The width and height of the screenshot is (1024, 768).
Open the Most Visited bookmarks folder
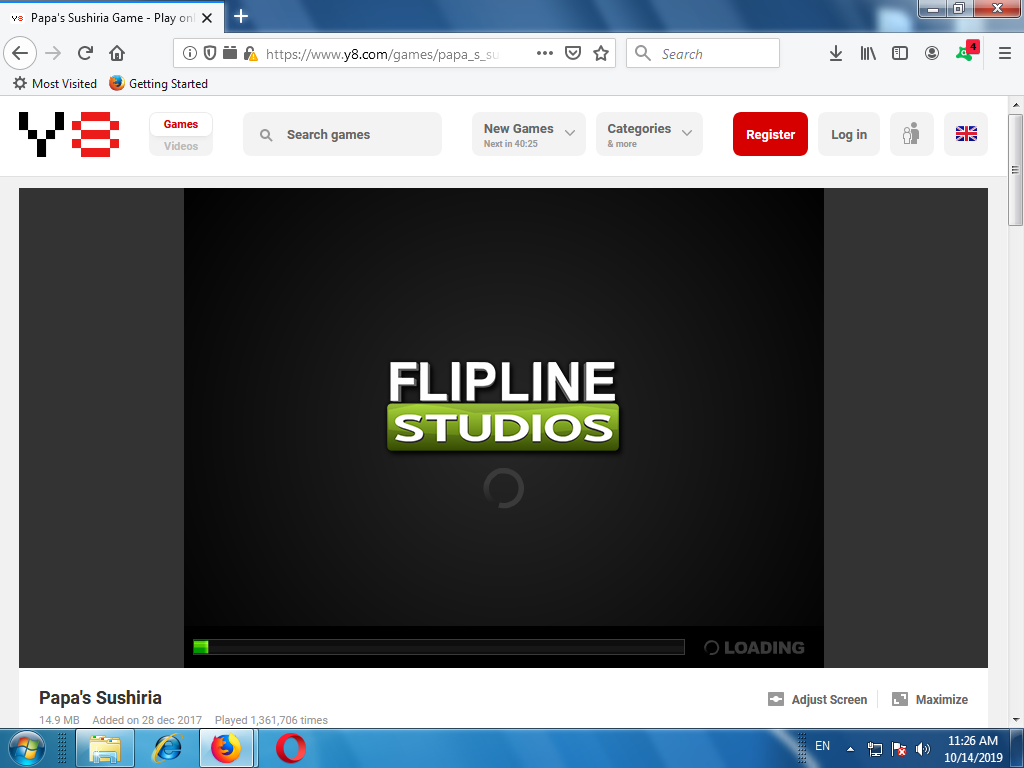point(55,84)
